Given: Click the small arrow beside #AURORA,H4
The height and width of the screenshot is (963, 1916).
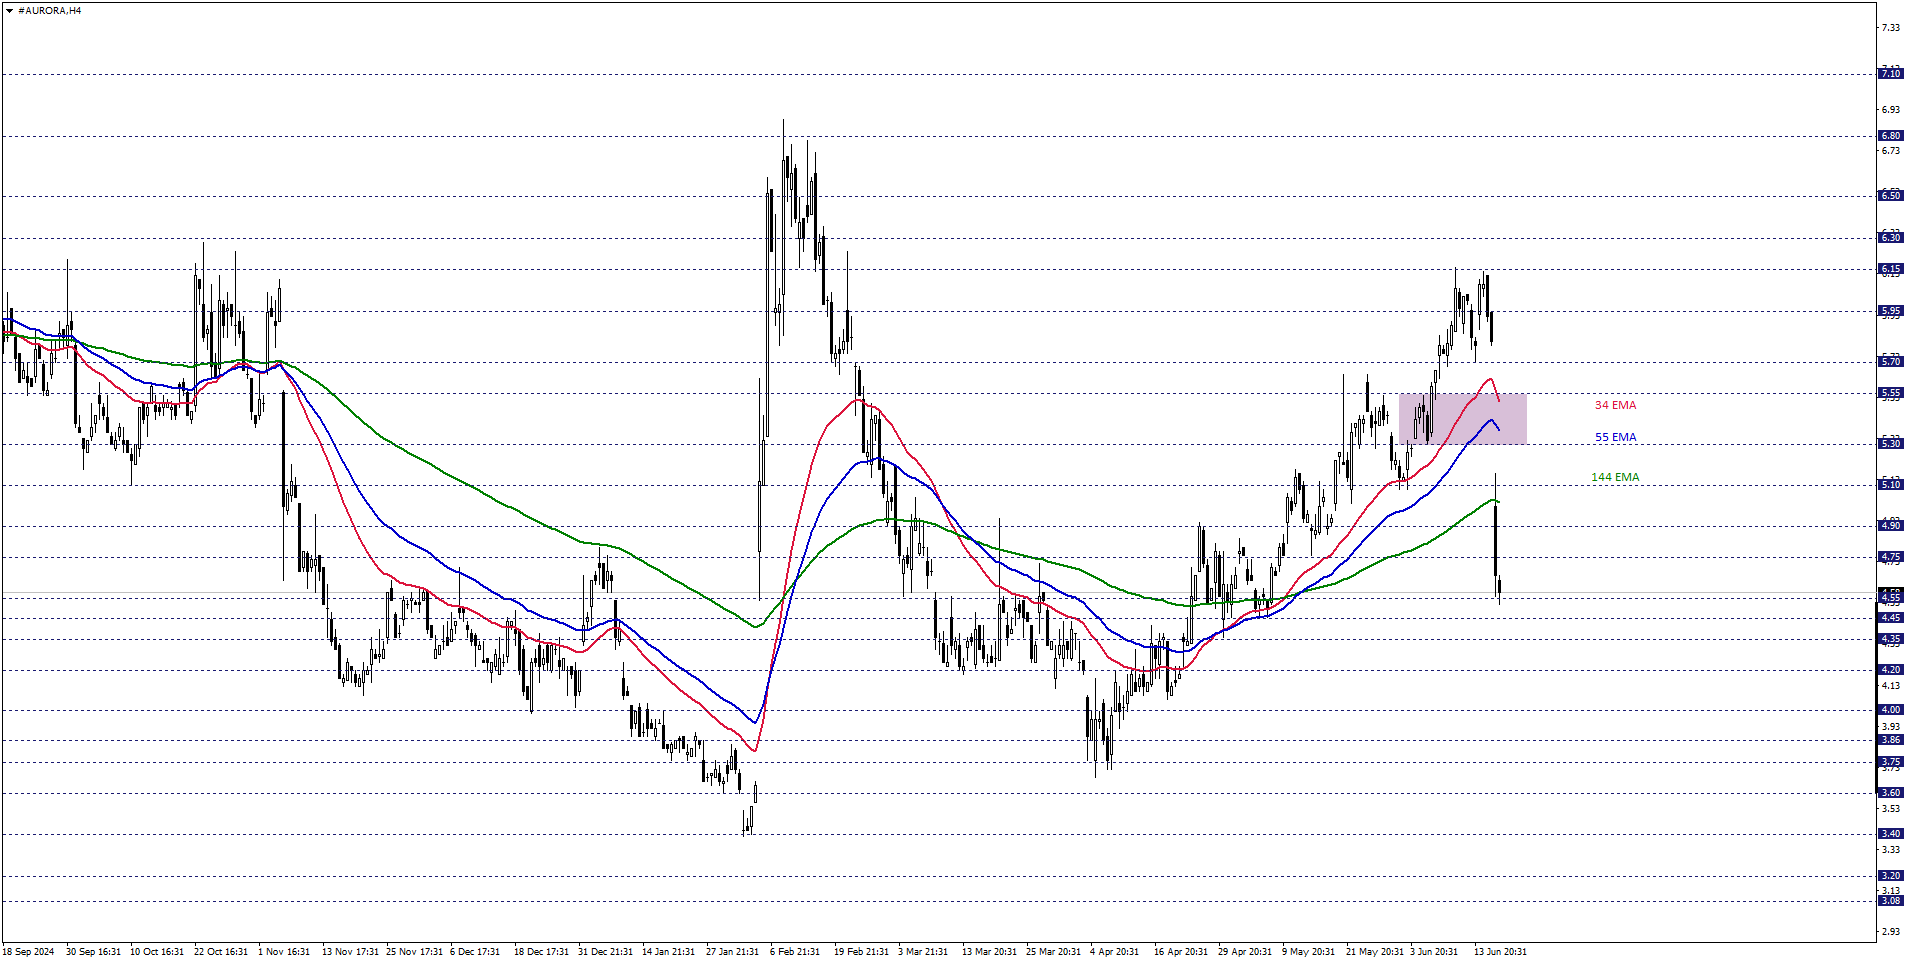Looking at the screenshot, I should (x=9, y=11).
